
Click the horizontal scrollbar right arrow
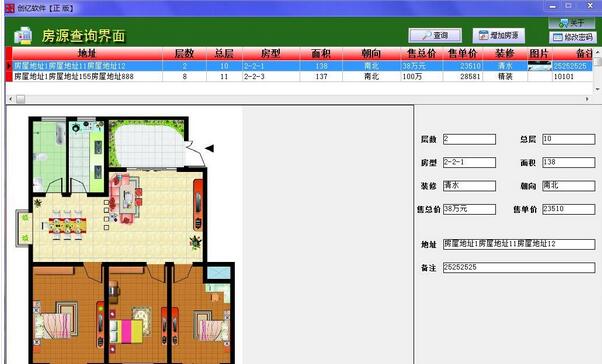point(587,99)
